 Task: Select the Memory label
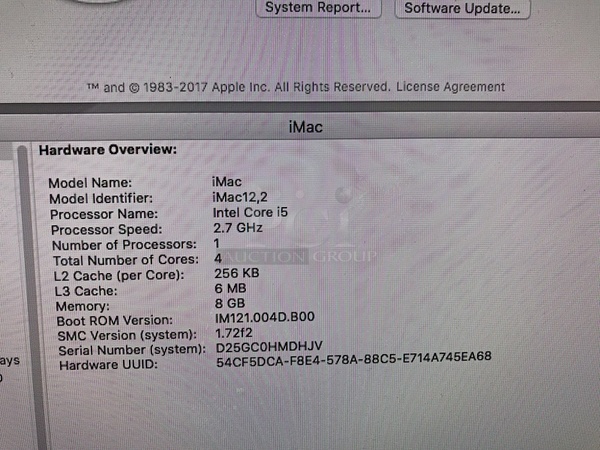83,306
